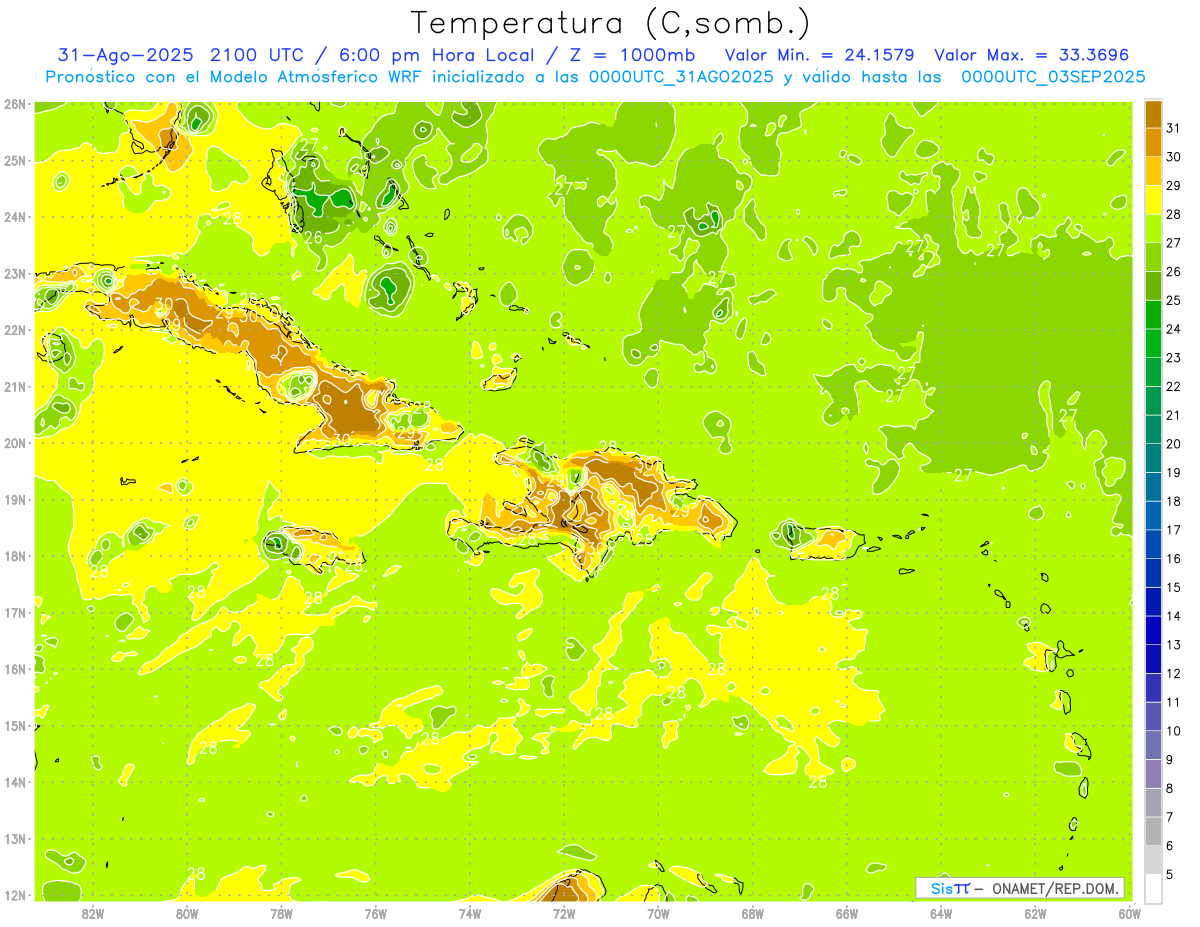Select the "0000UTC_31AGO2025" initialization time
The image size is (1200, 927).
[681, 77]
